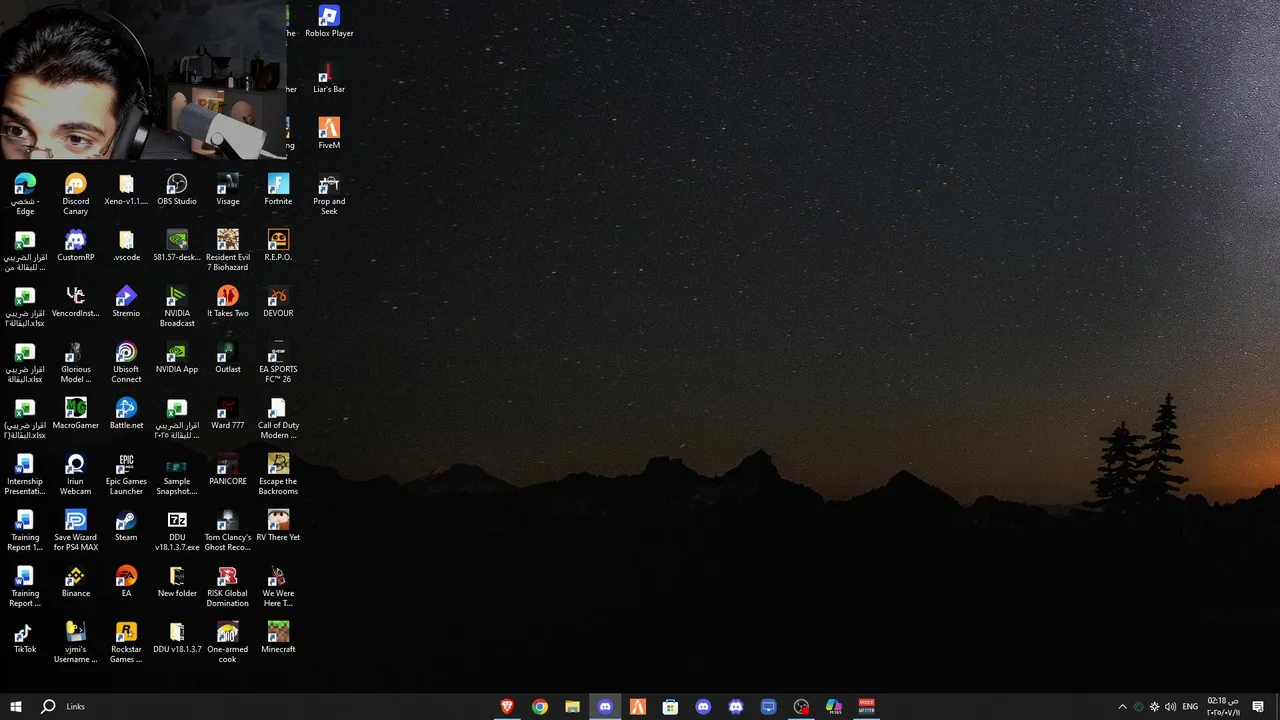Image resolution: width=1280 pixels, height=720 pixels.
Task: Click the taskbar search magnifier icon
Action: point(48,707)
